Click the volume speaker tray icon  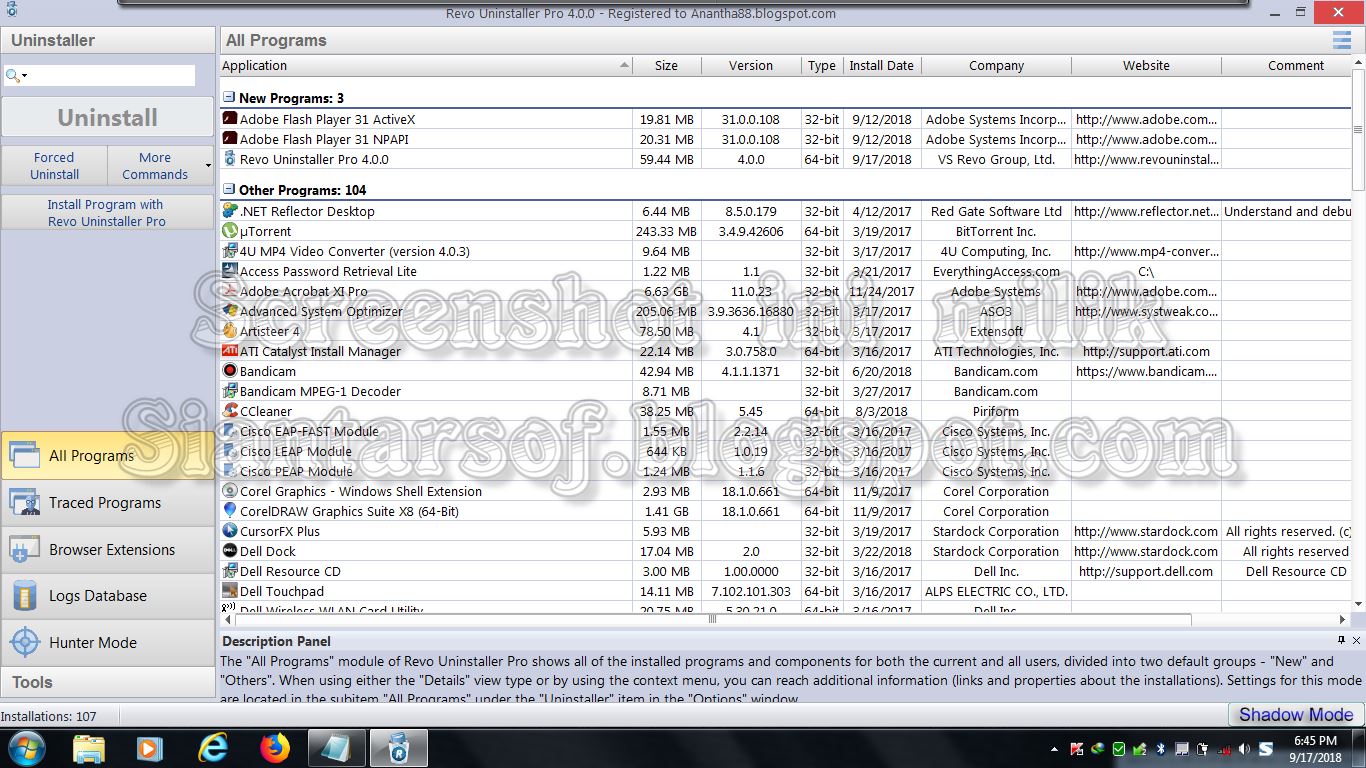tap(1245, 748)
